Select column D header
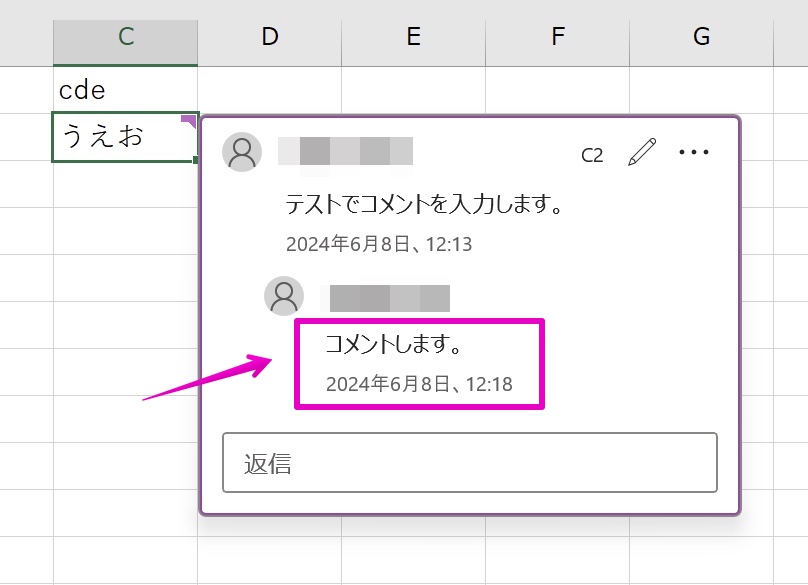 (270, 43)
